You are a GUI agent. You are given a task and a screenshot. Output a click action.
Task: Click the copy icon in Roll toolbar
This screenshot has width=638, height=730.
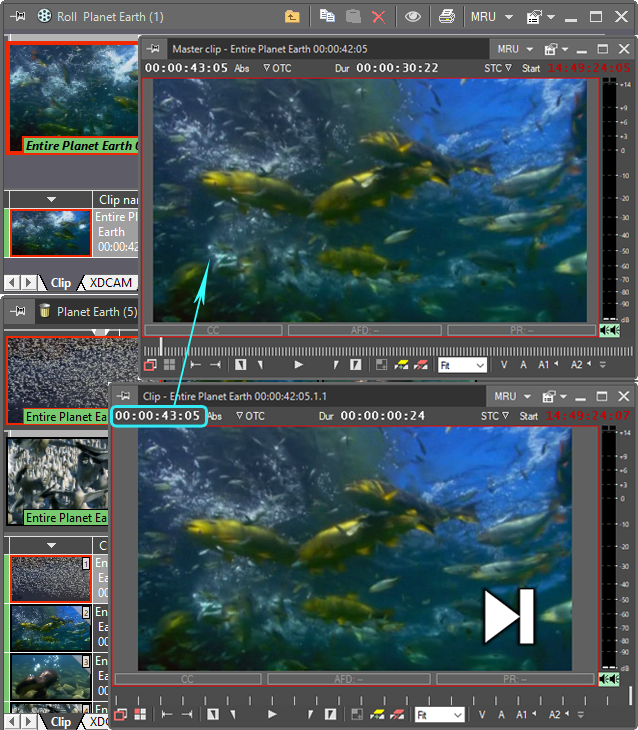327,17
